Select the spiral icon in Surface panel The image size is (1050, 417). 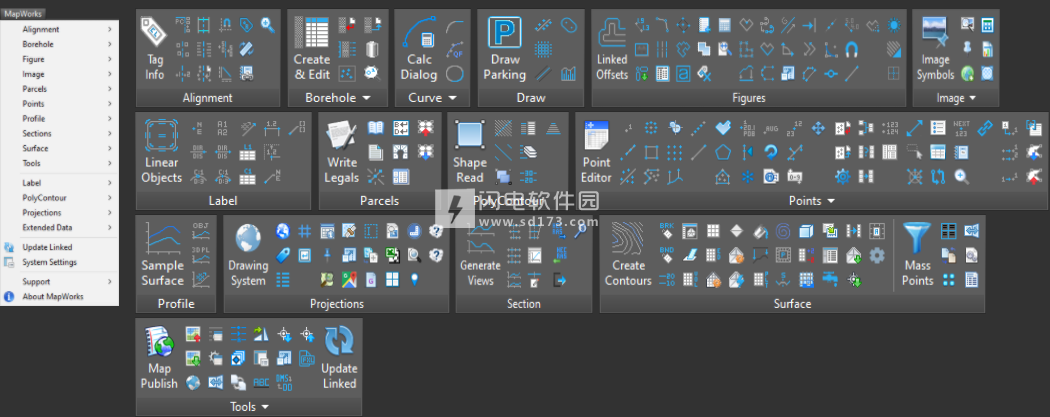(782, 231)
